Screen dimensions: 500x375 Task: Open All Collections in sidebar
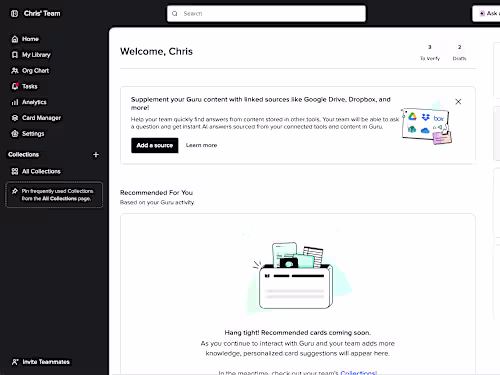click(36, 171)
